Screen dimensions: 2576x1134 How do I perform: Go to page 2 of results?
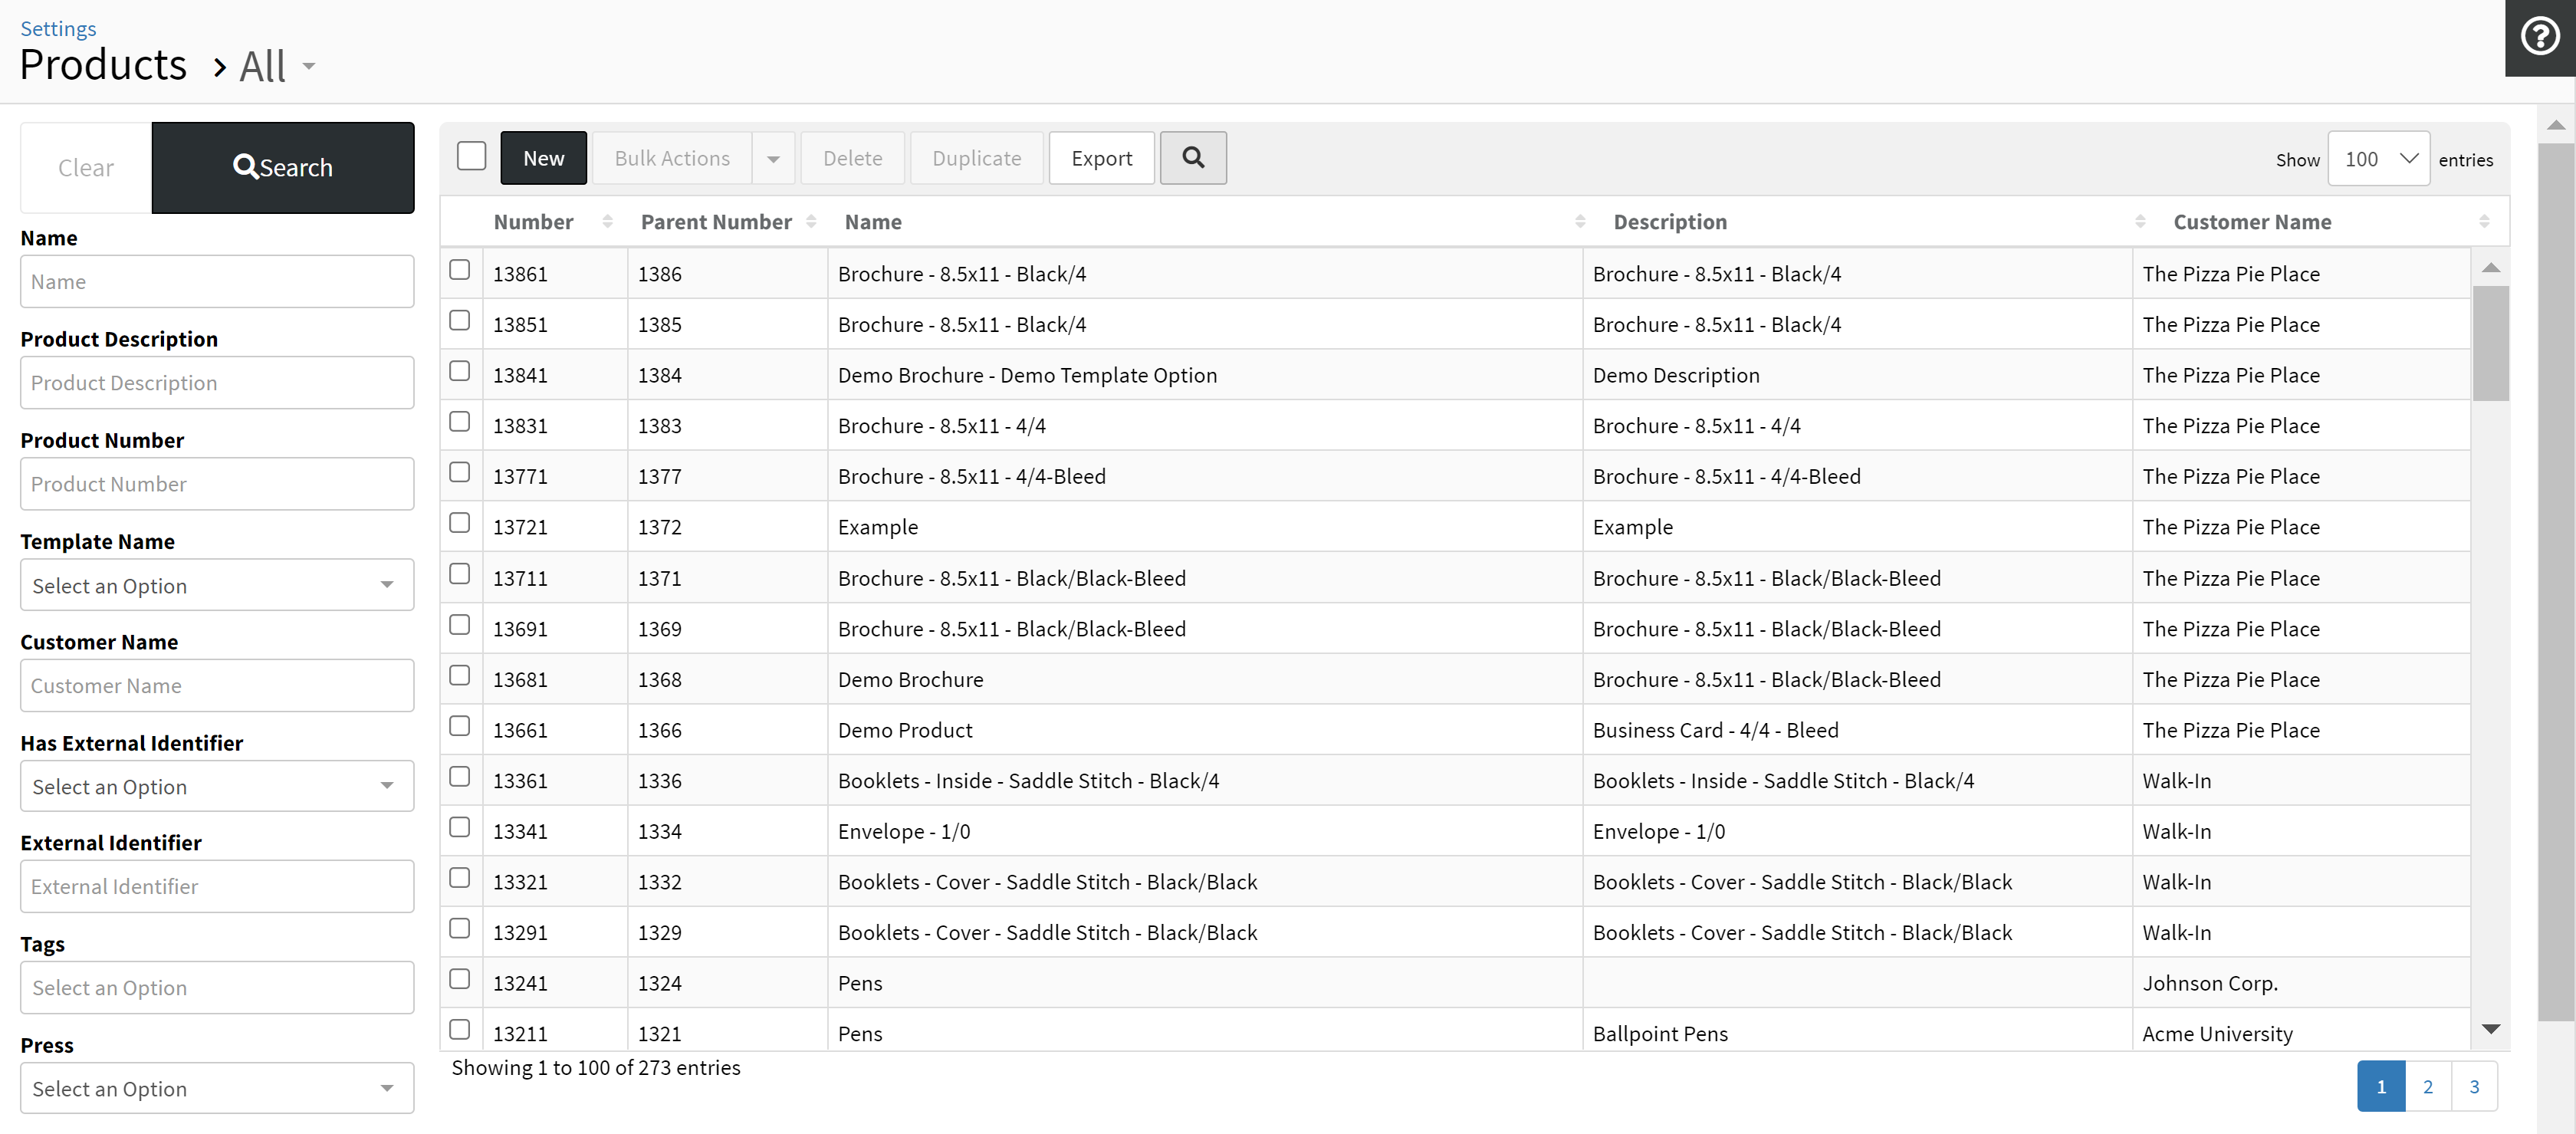tap(2428, 1087)
